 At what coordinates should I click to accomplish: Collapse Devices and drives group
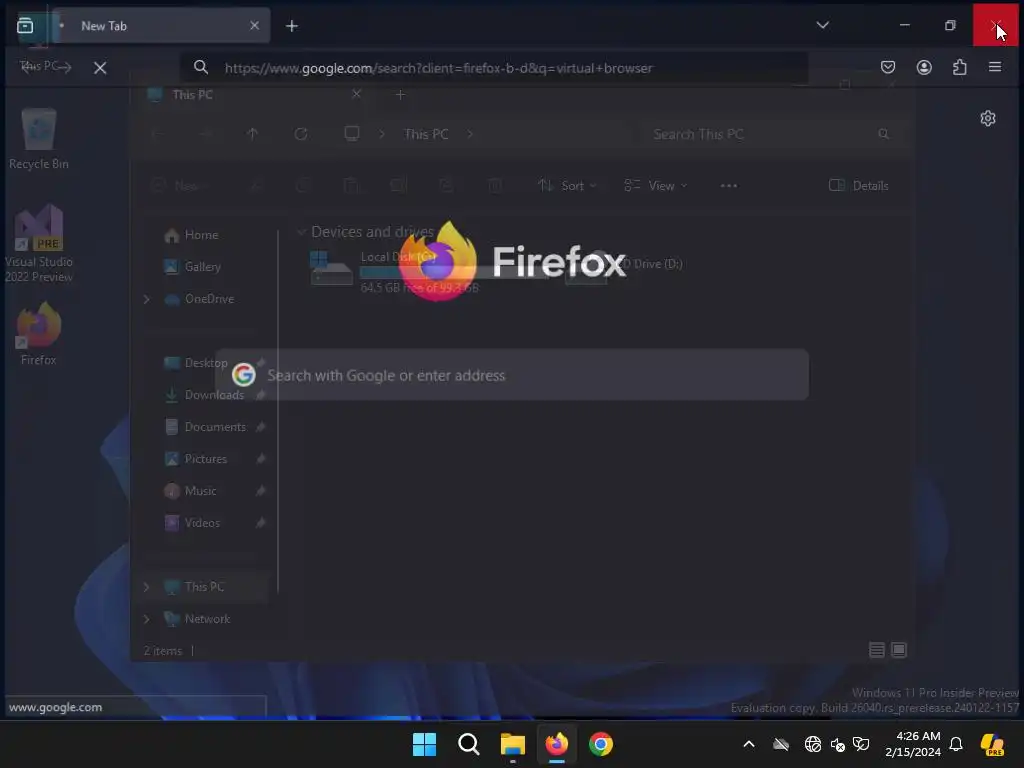[x=301, y=232]
